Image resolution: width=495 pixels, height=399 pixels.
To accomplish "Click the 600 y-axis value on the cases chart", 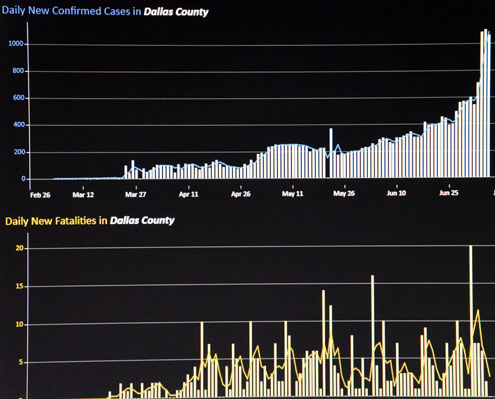I will pyautogui.click(x=18, y=98).
